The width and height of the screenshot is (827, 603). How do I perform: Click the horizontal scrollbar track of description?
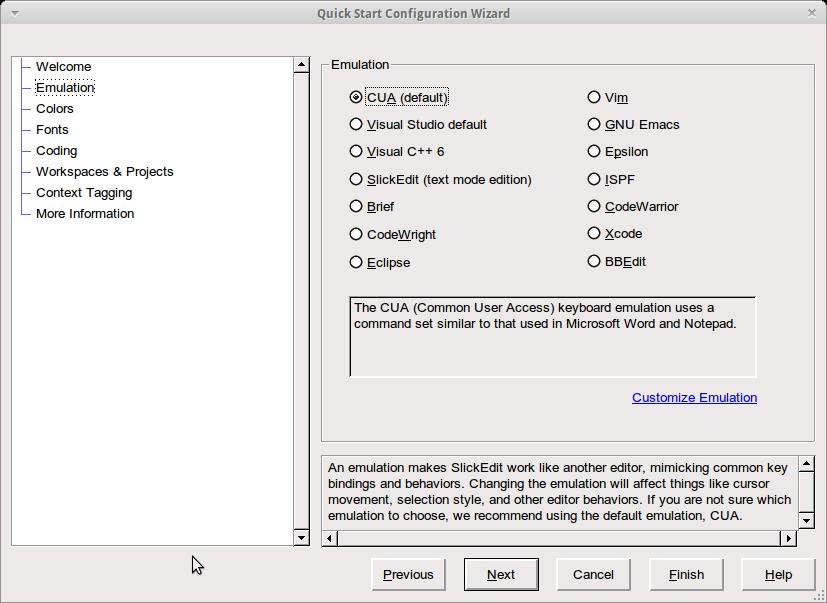coord(560,538)
